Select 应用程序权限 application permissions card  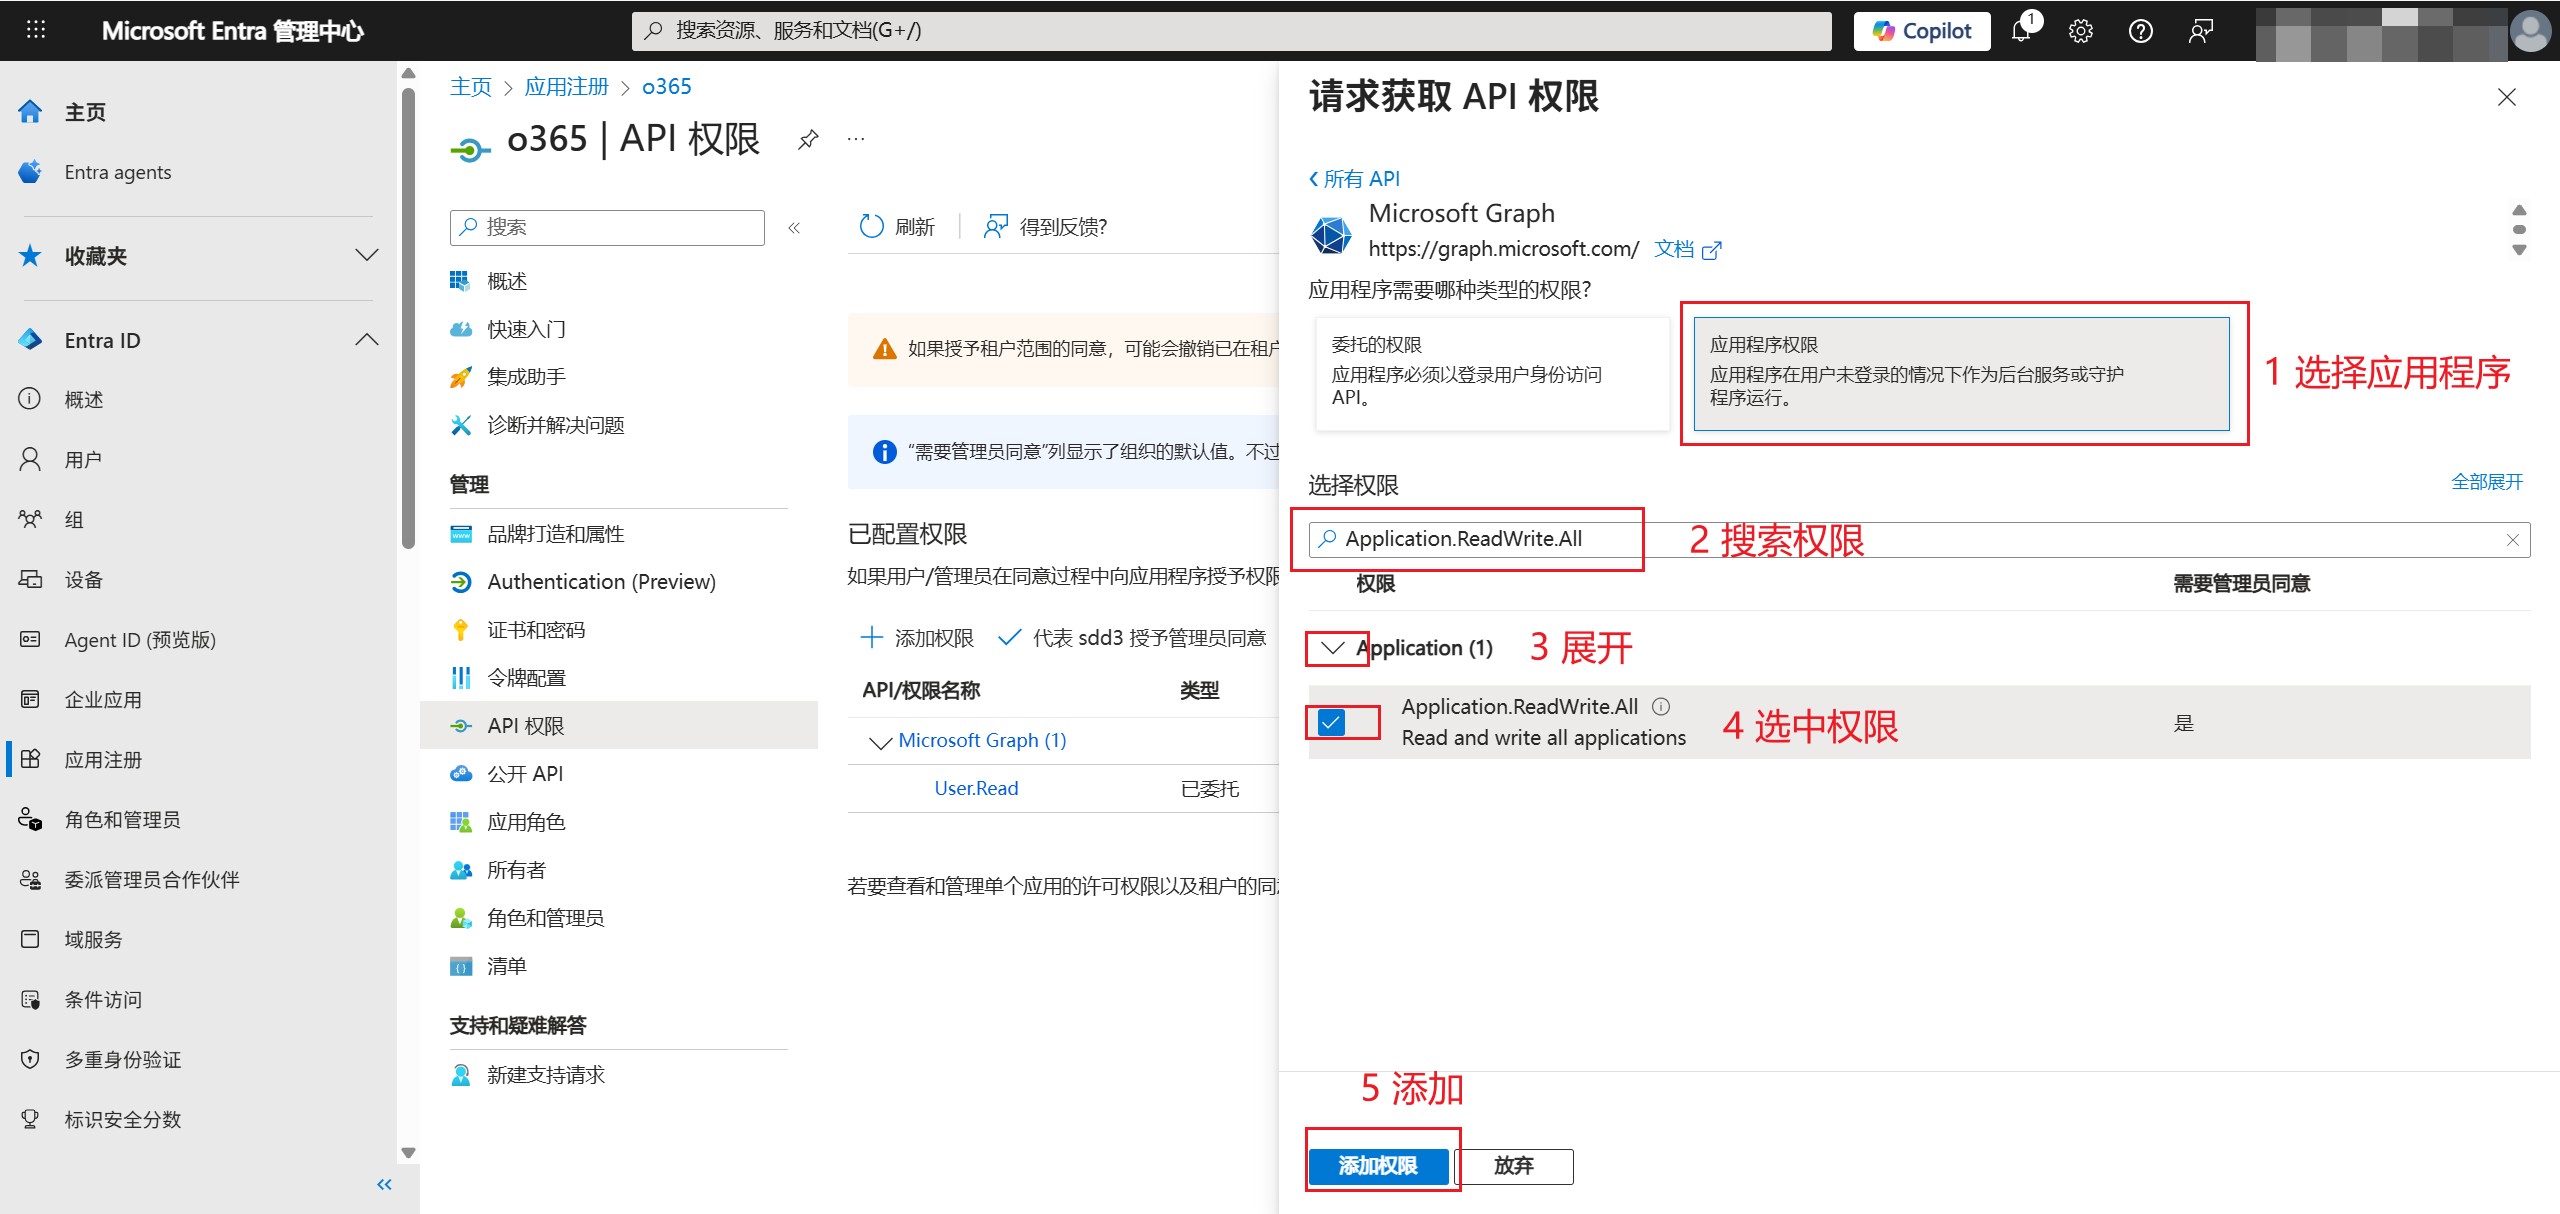1961,373
